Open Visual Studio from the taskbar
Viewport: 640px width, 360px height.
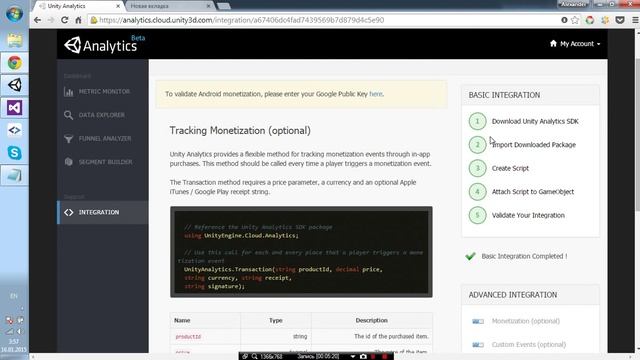15,108
